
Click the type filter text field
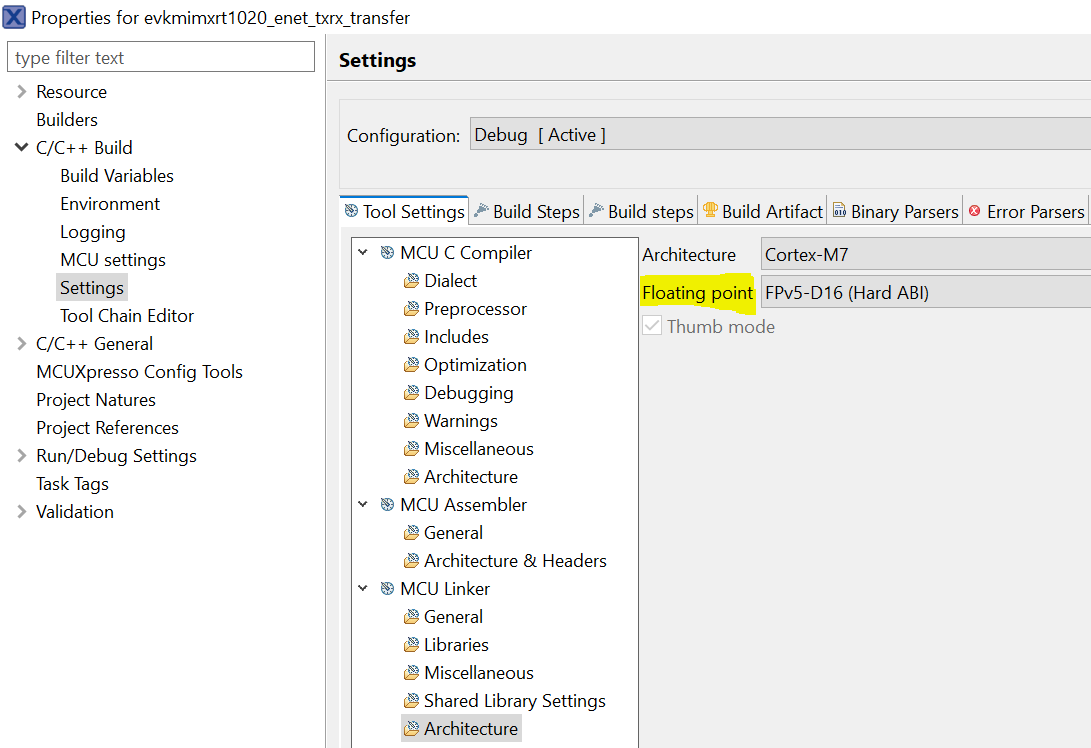pos(160,56)
